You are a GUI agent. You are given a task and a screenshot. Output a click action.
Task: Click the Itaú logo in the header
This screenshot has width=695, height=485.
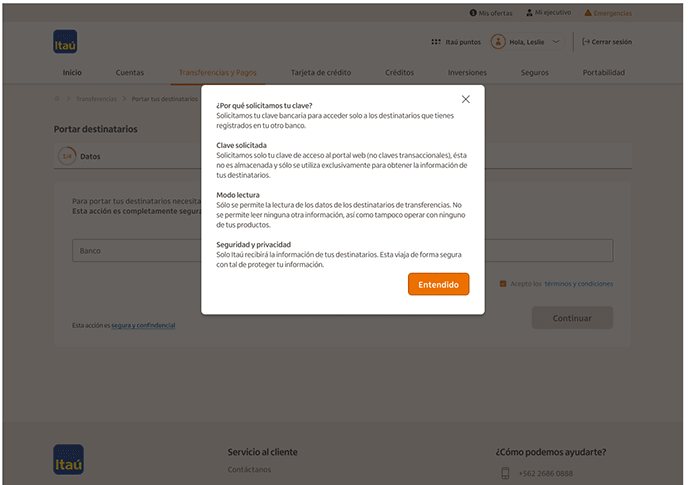coord(65,42)
